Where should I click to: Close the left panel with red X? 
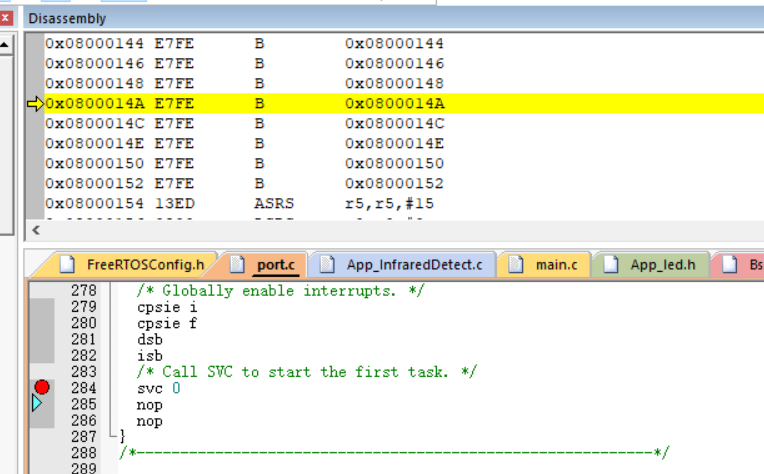point(5,19)
